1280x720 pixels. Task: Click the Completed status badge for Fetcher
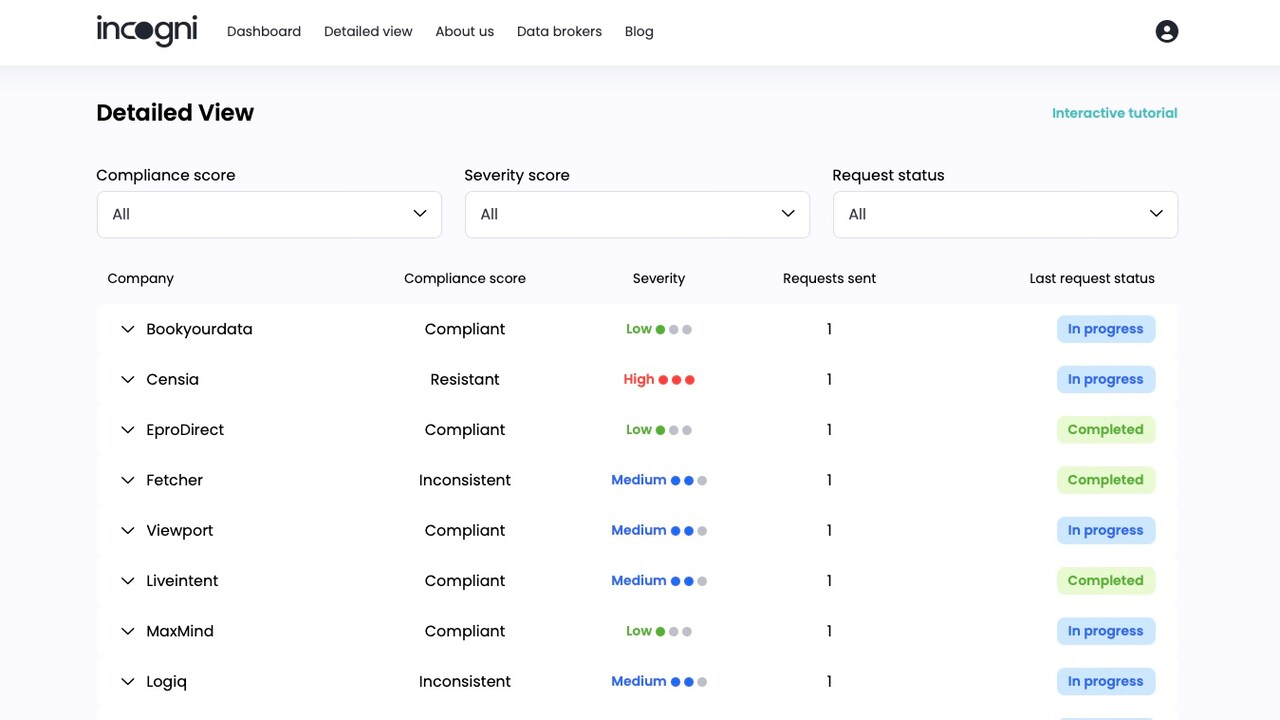1106,480
